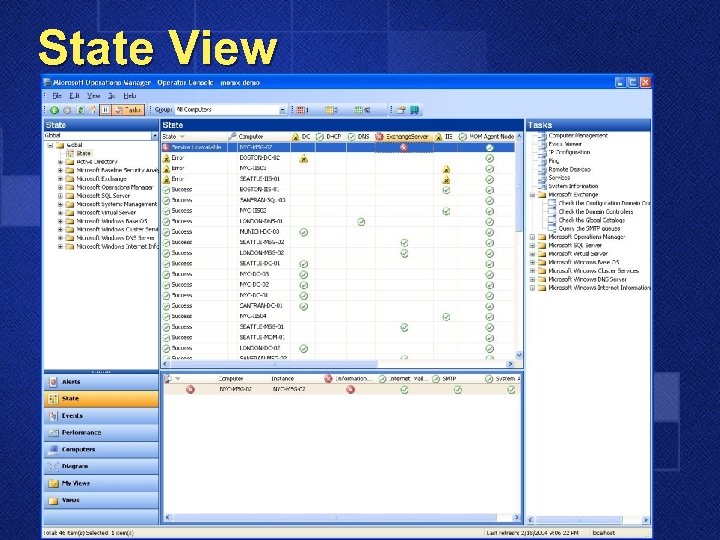Expand Microsoft Operations Manager in Tasks pane
This screenshot has width=720, height=540.
[533, 237]
